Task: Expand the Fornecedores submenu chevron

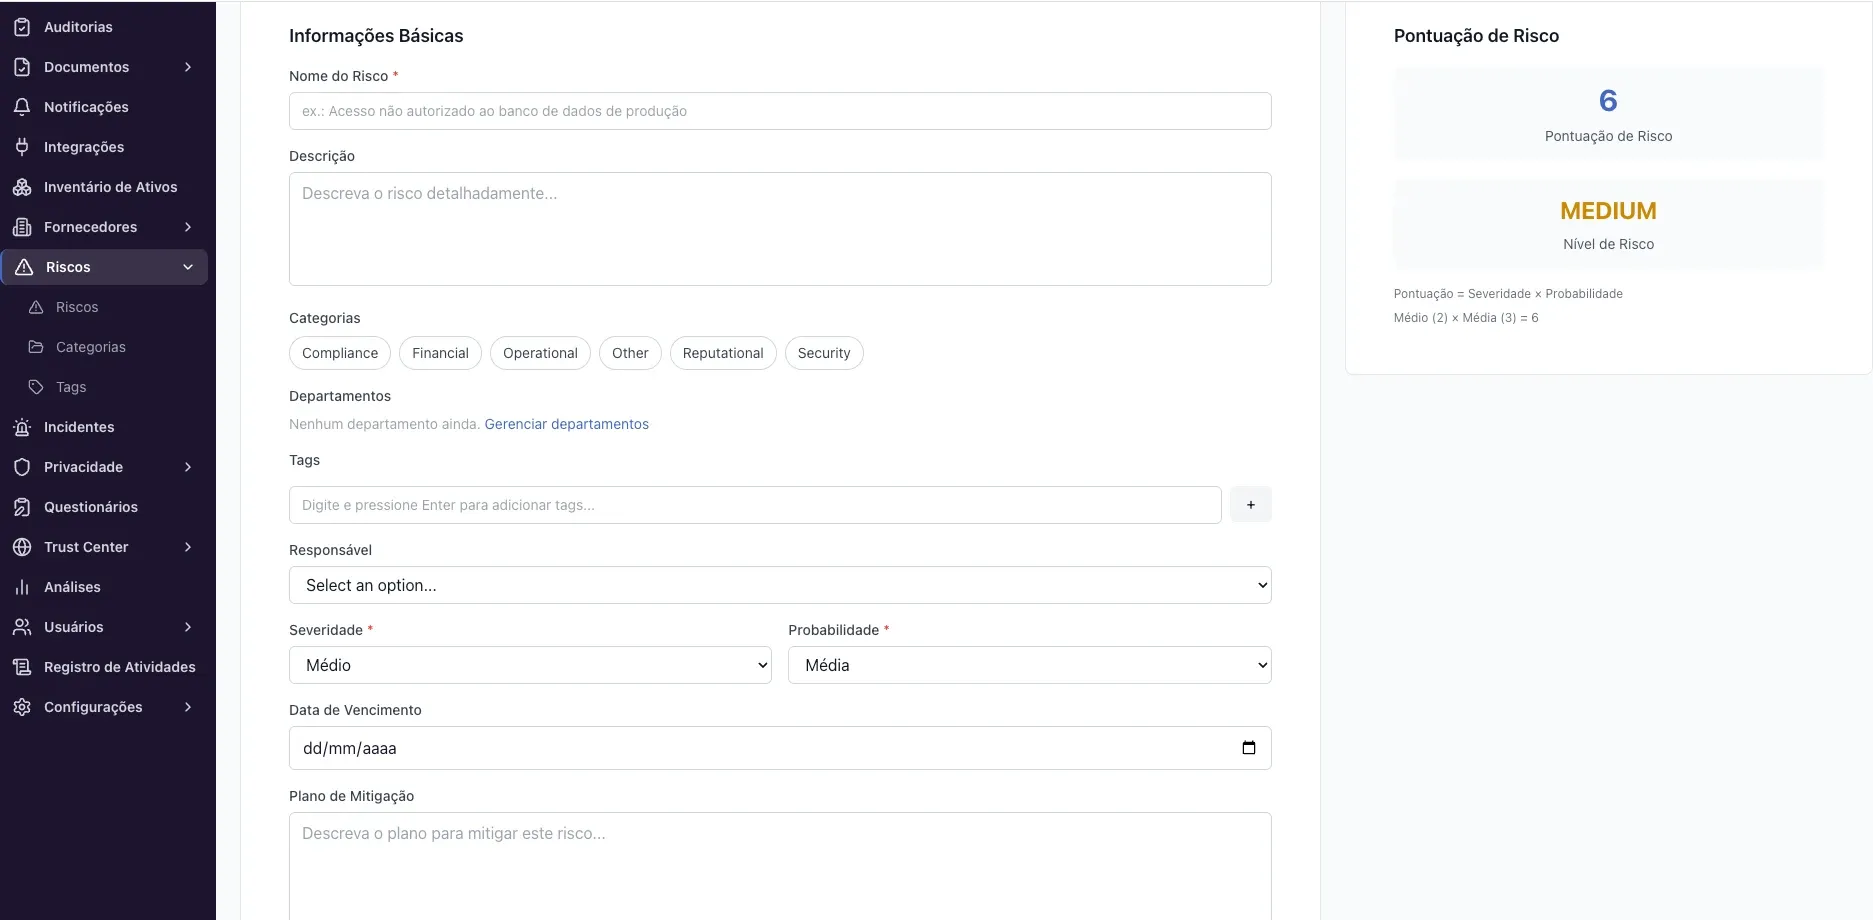Action: point(188,227)
